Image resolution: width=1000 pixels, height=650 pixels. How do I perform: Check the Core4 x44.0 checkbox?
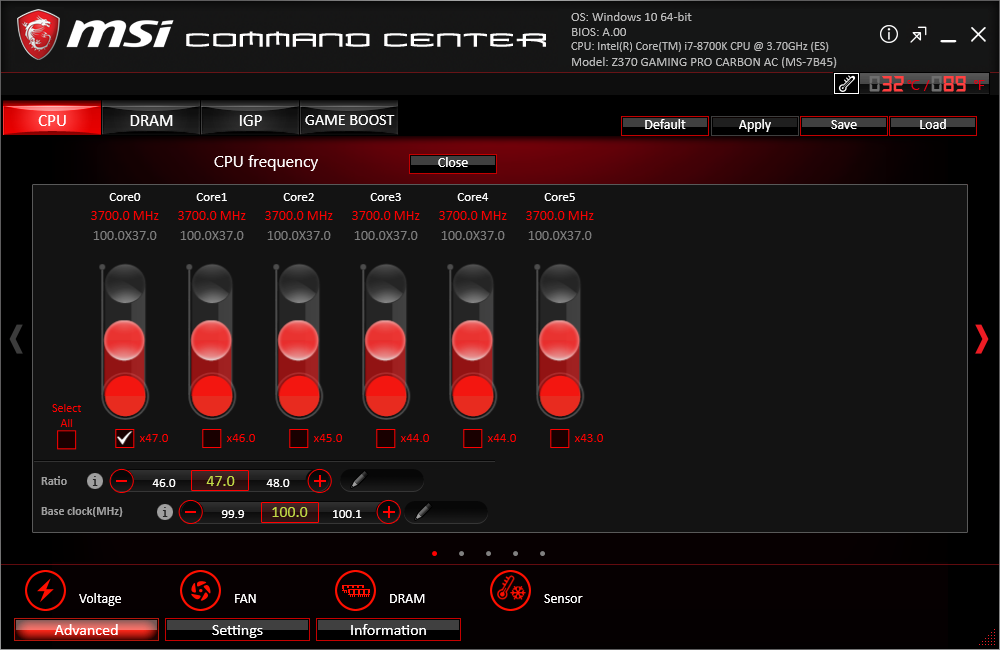coord(472,438)
